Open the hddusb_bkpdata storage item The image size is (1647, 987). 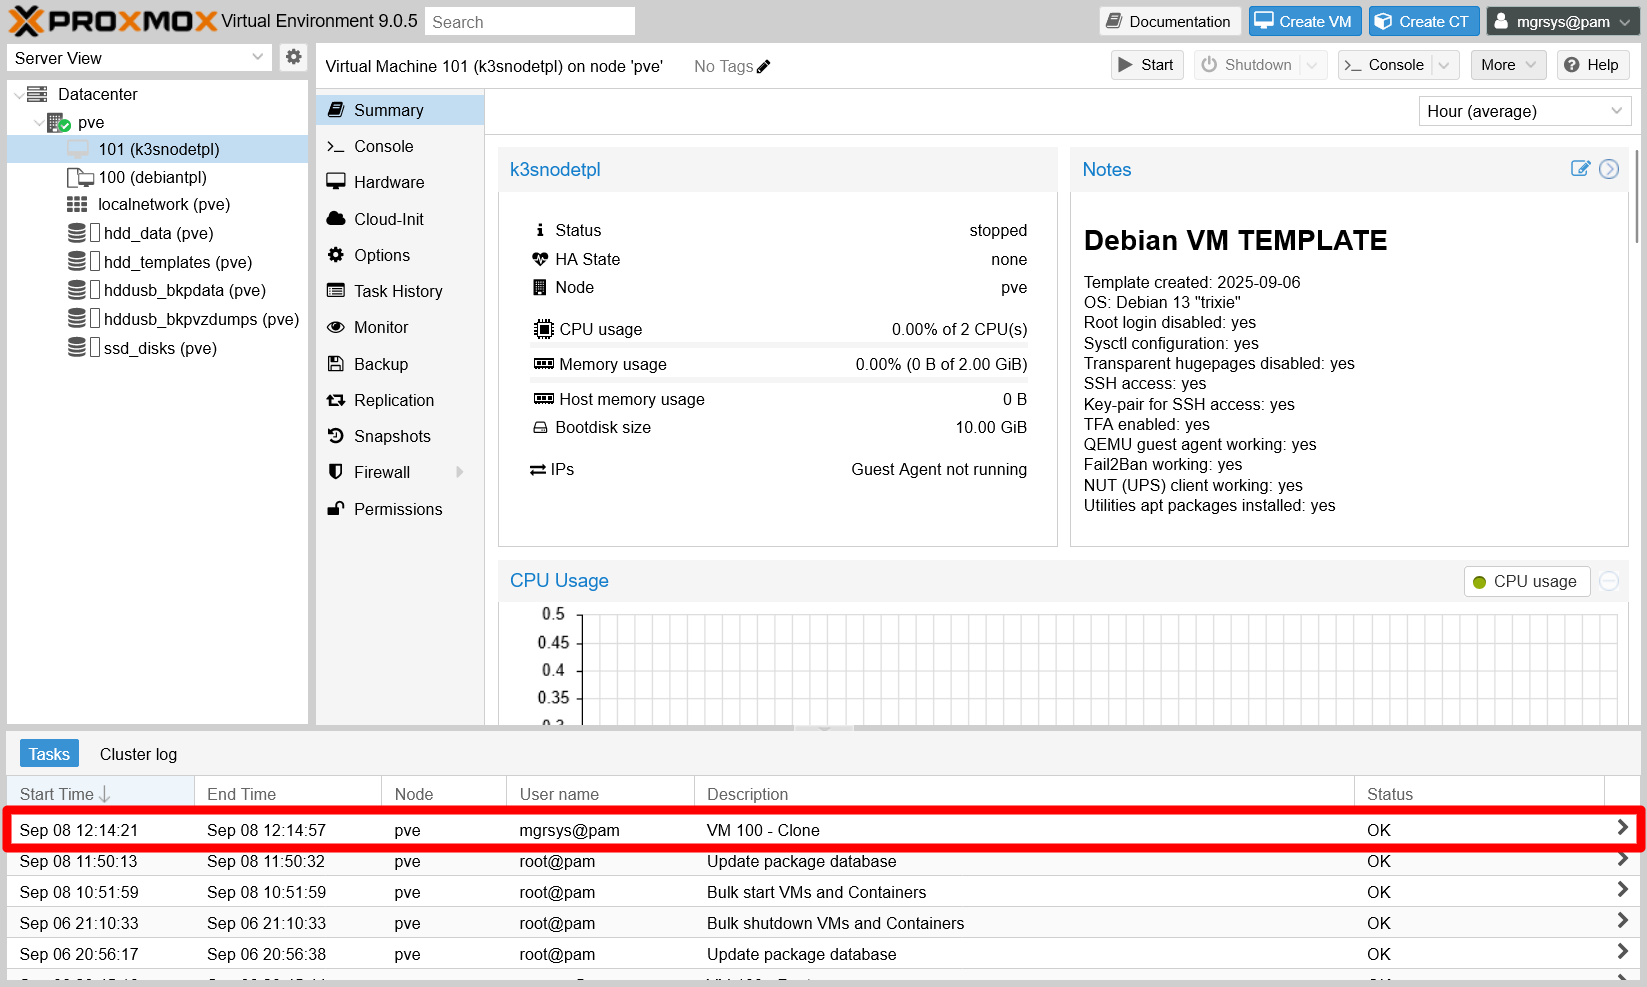click(184, 290)
